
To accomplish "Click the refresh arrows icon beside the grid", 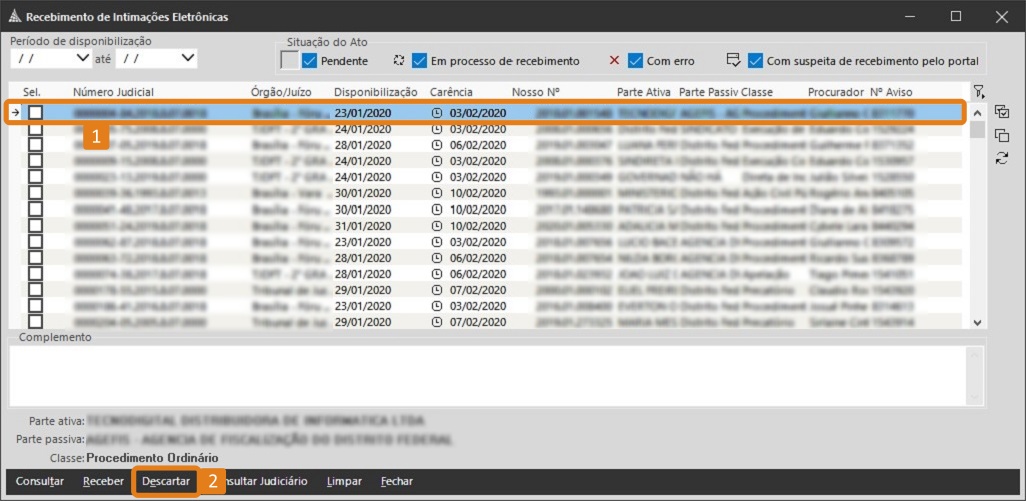I will coord(1002,159).
